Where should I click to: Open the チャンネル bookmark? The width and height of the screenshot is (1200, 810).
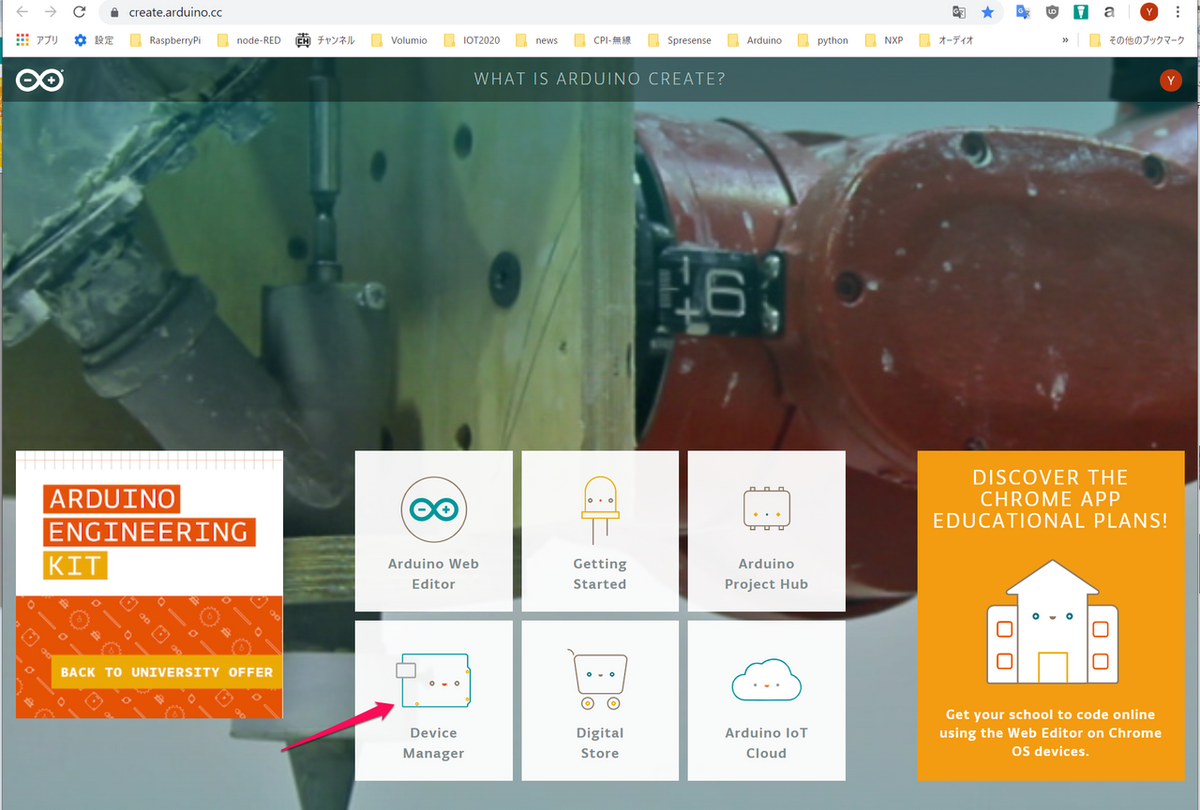(x=325, y=41)
